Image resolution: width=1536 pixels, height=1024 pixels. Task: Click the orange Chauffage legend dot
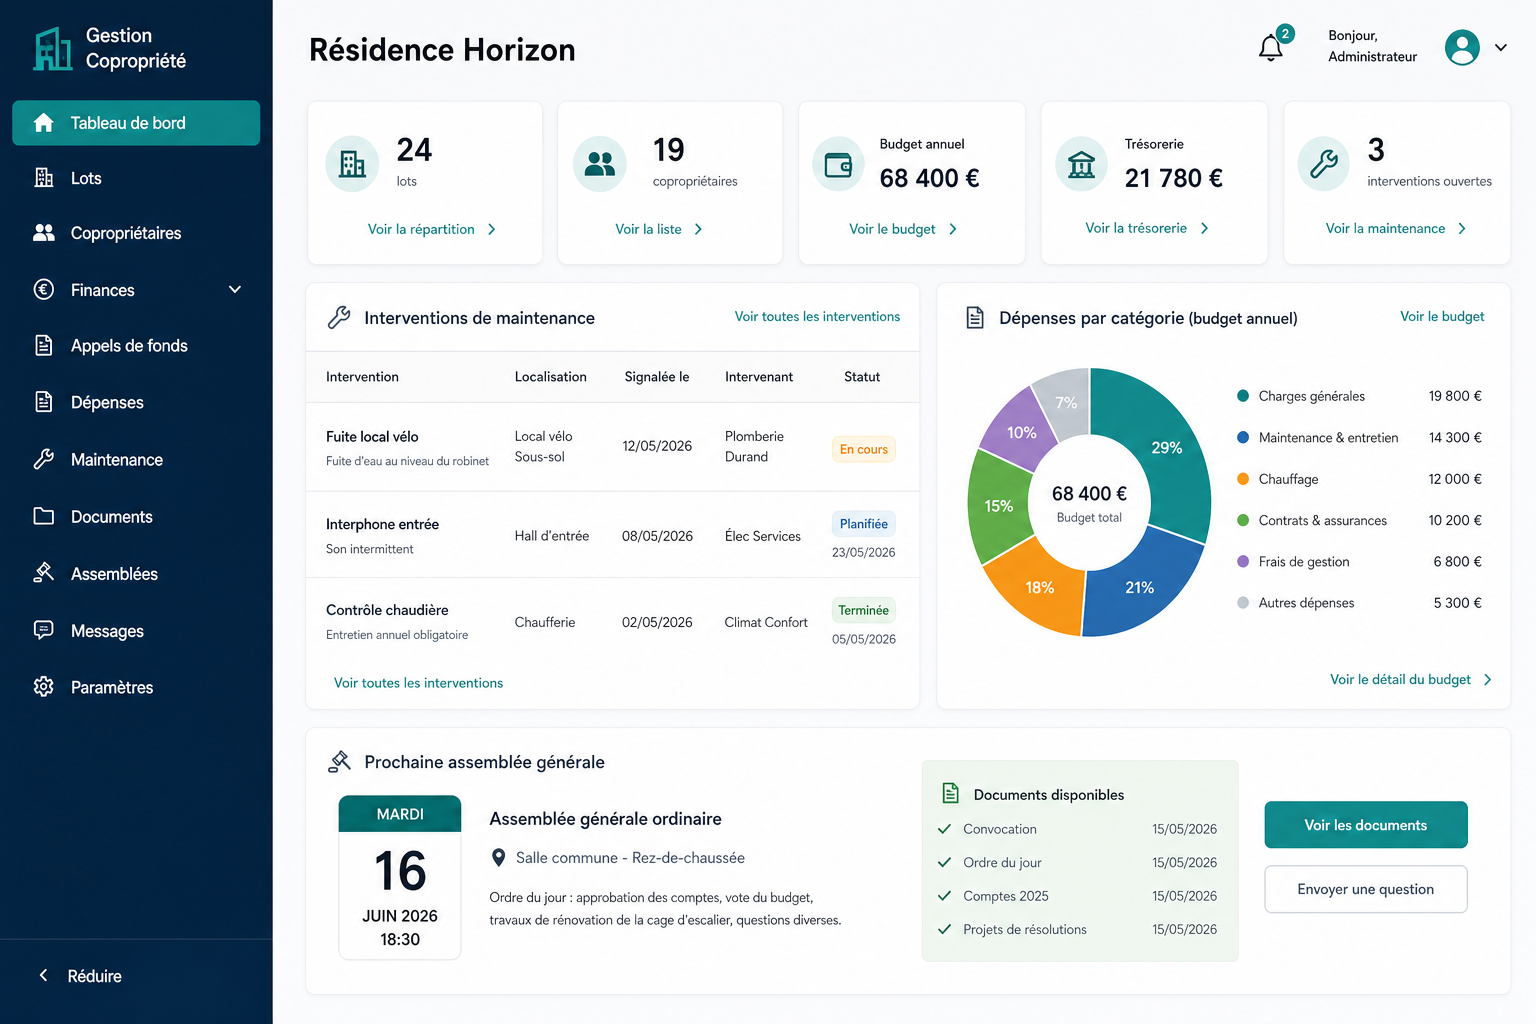pyautogui.click(x=1243, y=479)
